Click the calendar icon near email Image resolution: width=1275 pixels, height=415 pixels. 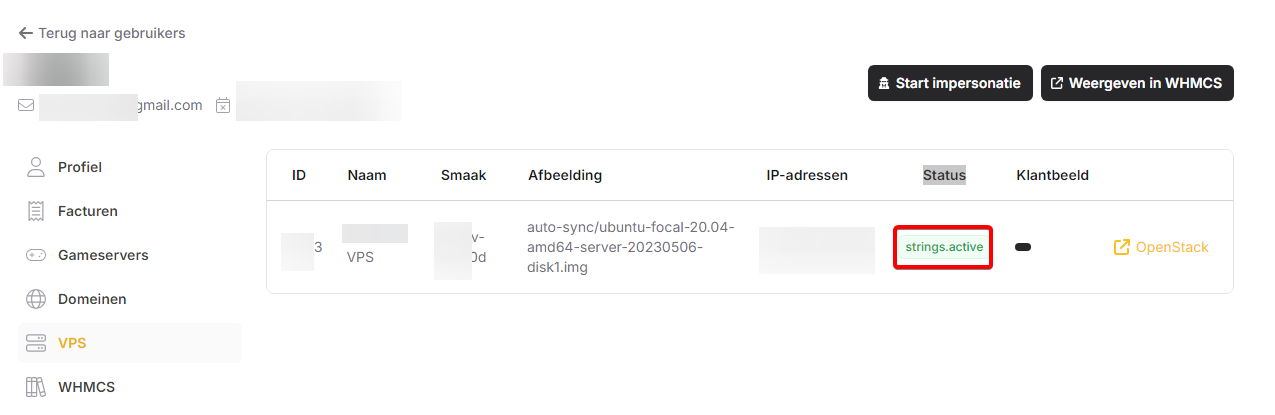(223, 105)
